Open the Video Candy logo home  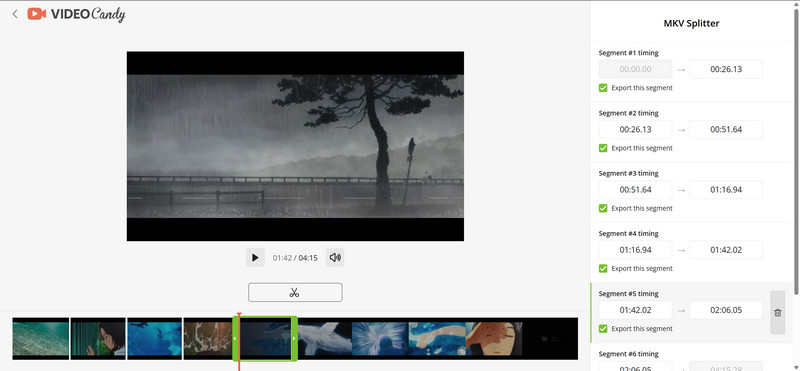coord(77,14)
